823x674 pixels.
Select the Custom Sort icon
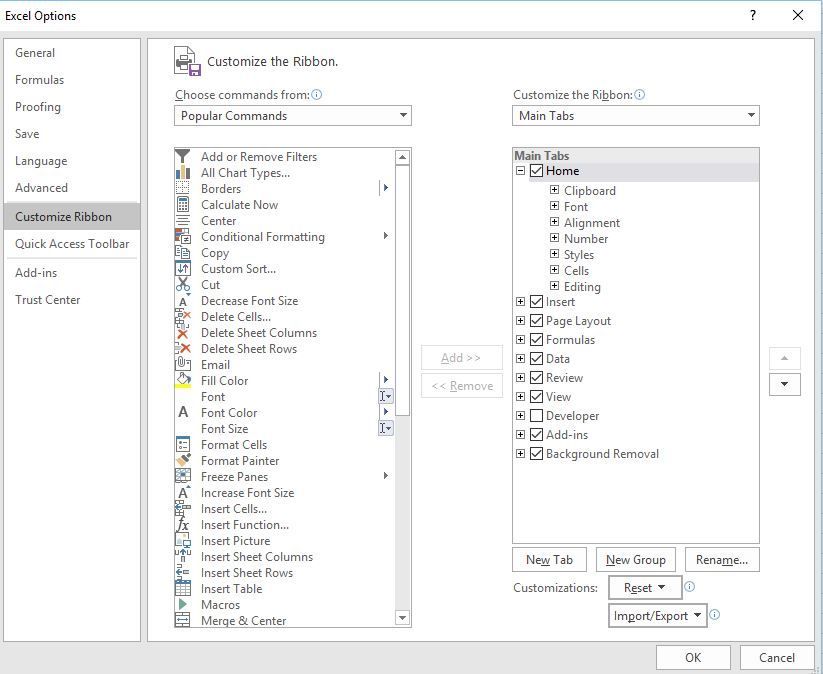click(183, 269)
